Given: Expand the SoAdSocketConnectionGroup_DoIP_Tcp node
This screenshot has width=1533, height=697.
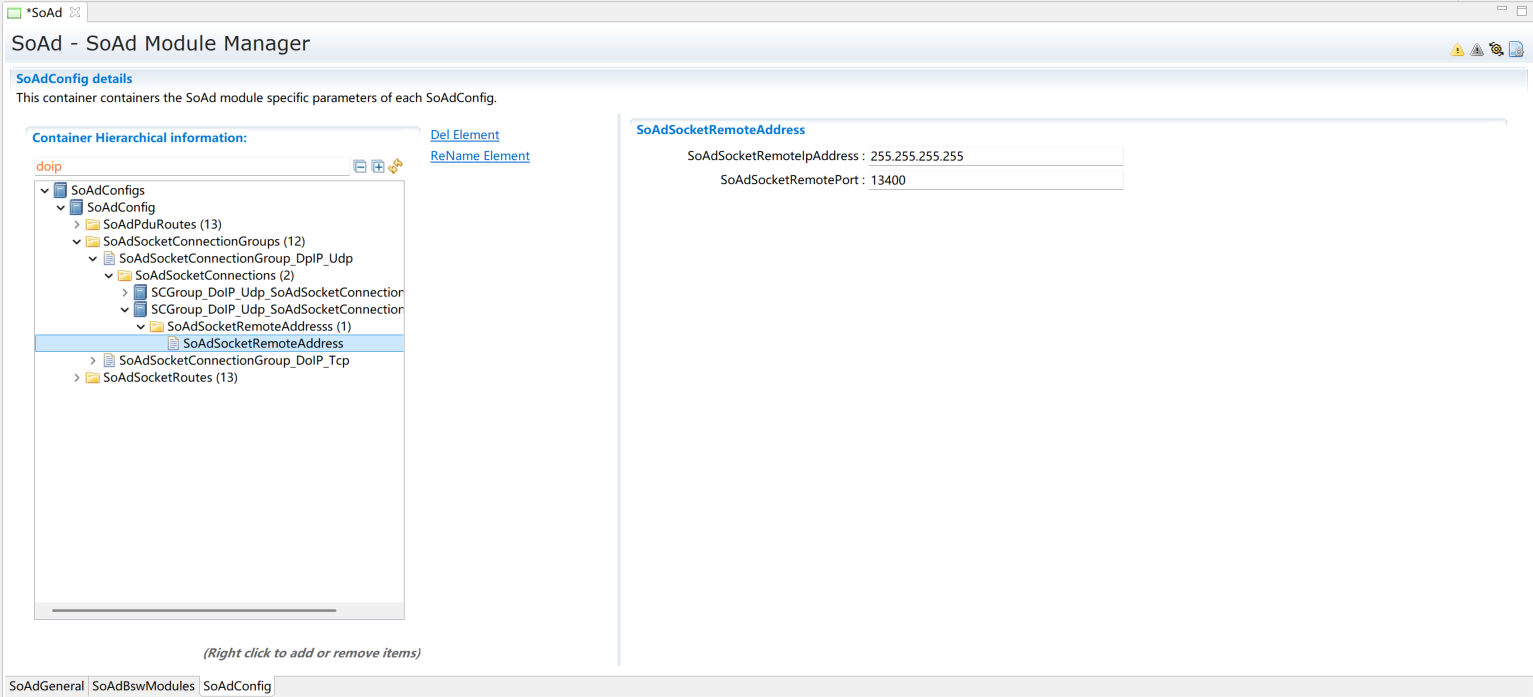Looking at the screenshot, I should [93, 360].
